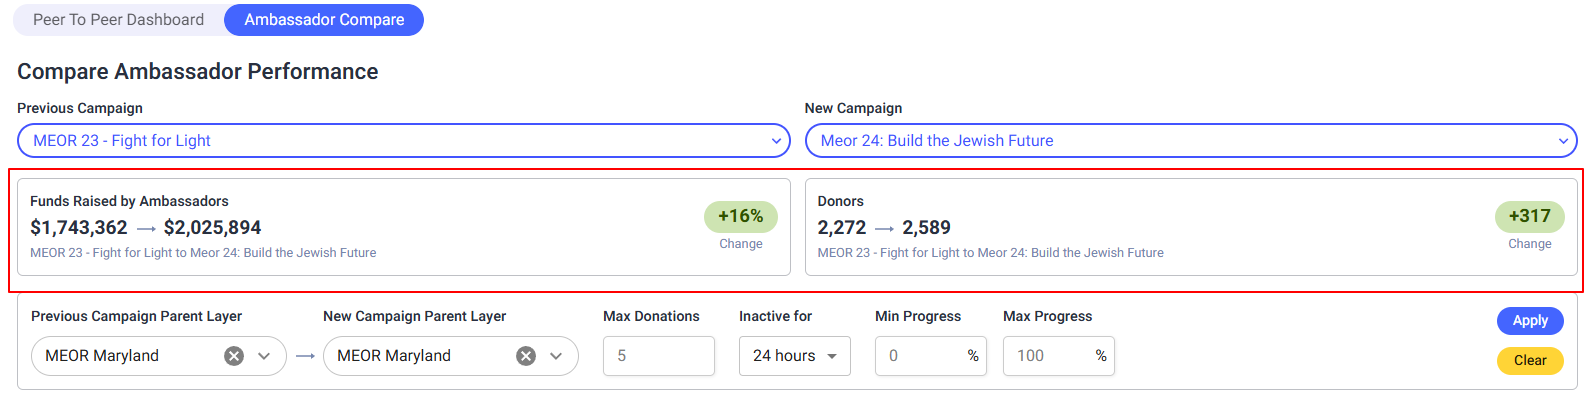Image resolution: width=1591 pixels, height=397 pixels.
Task: Clear the New Campaign Parent Layer selection
Action: (526, 356)
